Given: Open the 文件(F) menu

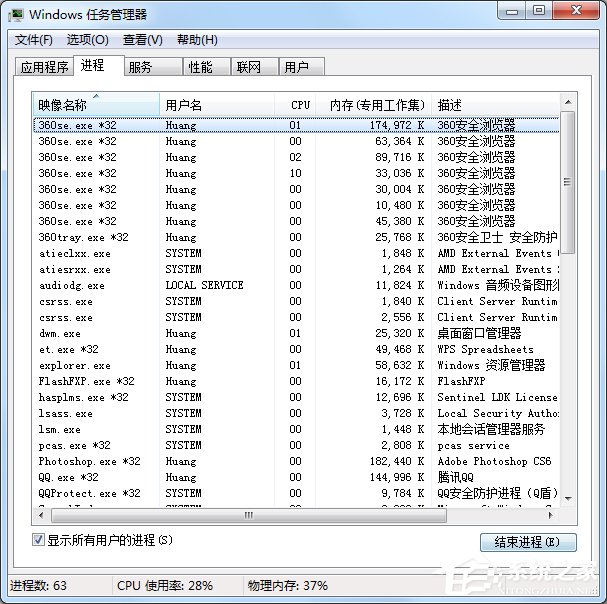Looking at the screenshot, I should pyautogui.click(x=33, y=39).
